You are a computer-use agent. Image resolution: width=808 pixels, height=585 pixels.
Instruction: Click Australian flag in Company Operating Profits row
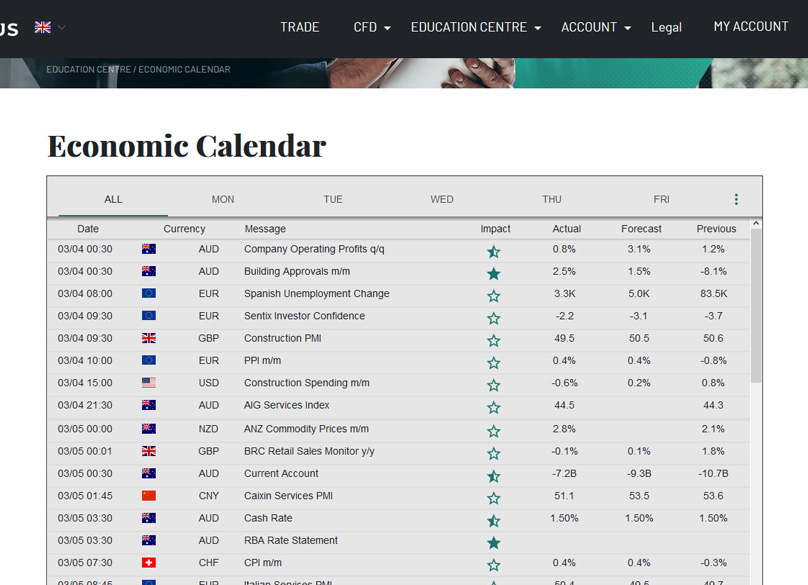point(149,249)
